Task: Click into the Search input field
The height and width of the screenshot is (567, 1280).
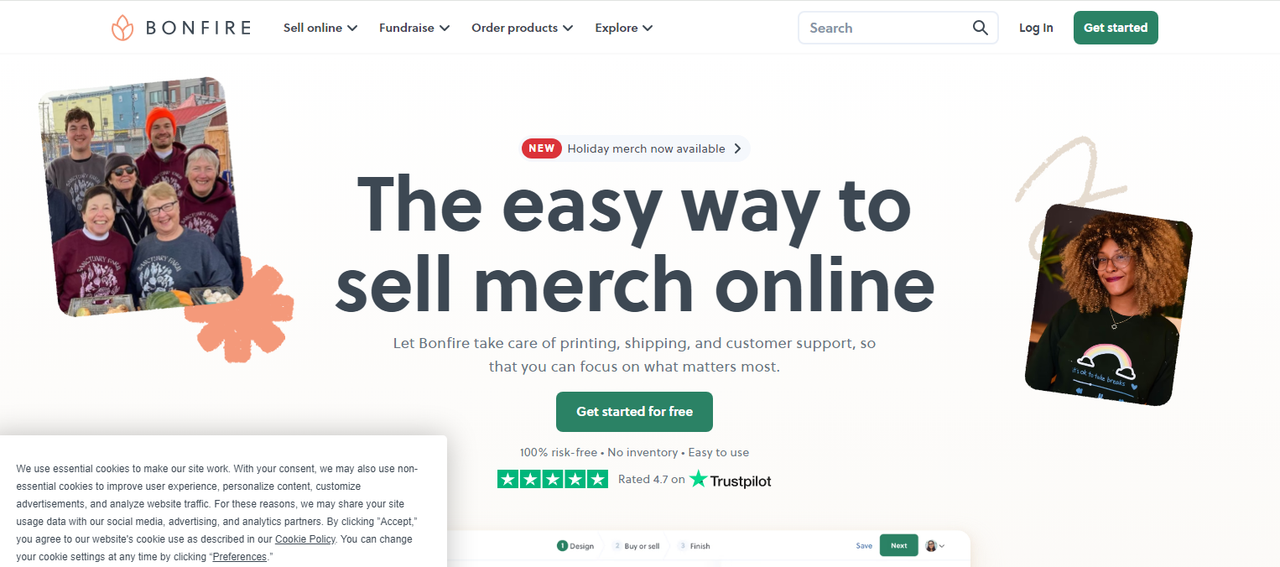Action: point(885,28)
